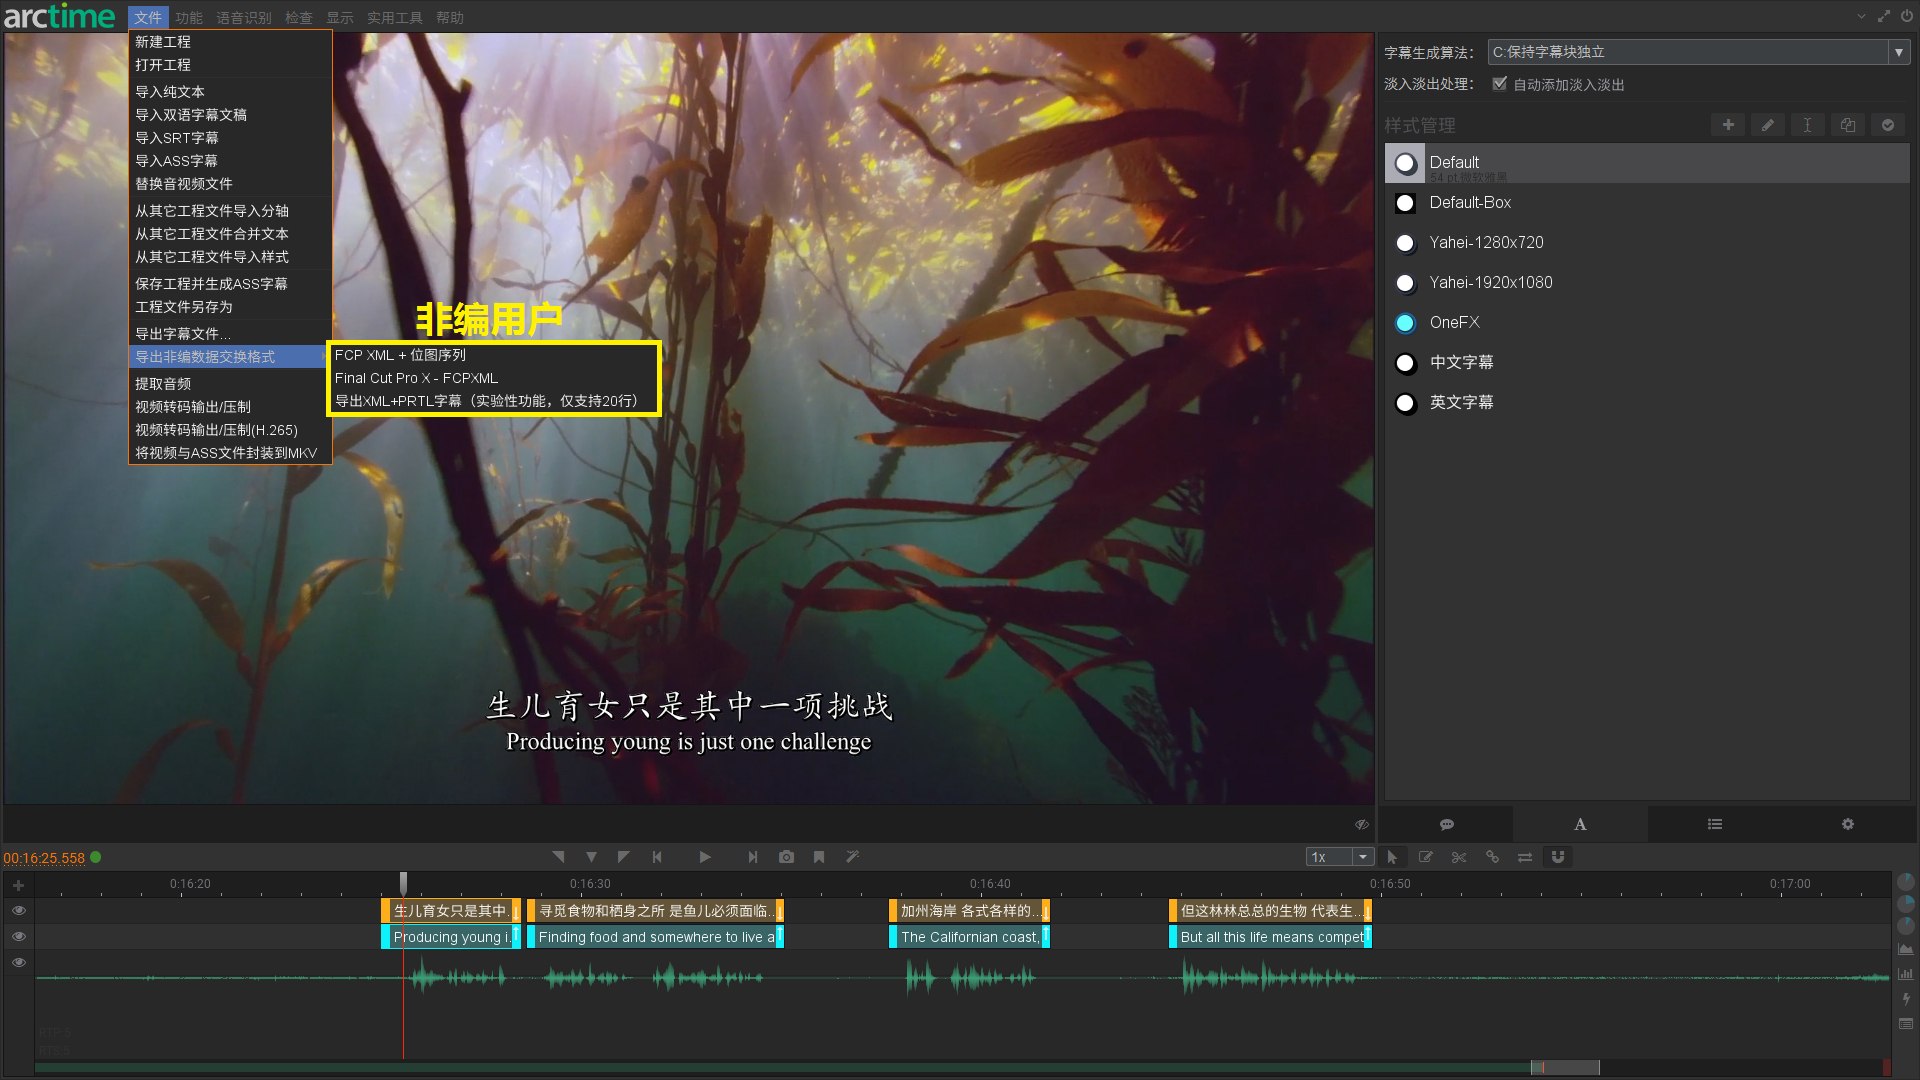Switch to the text style A tab
This screenshot has height=1080, width=1920.
(1580, 824)
